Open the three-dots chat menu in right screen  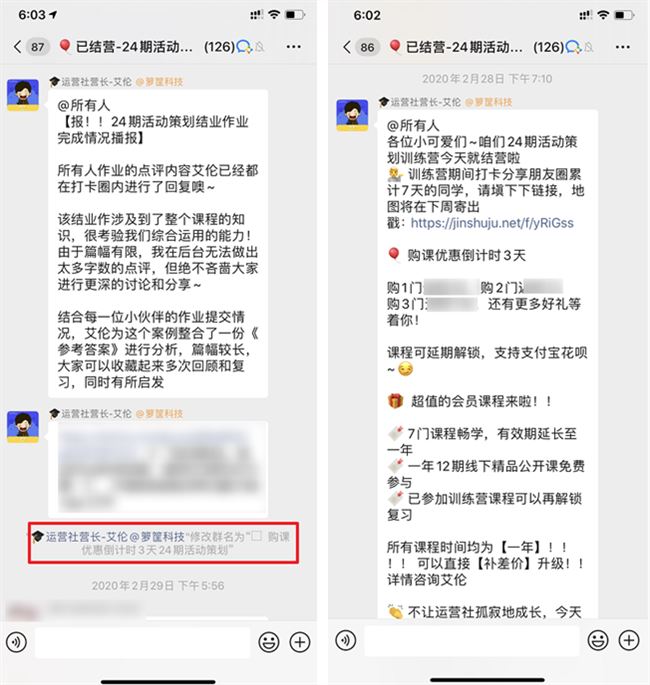[x=622, y=47]
